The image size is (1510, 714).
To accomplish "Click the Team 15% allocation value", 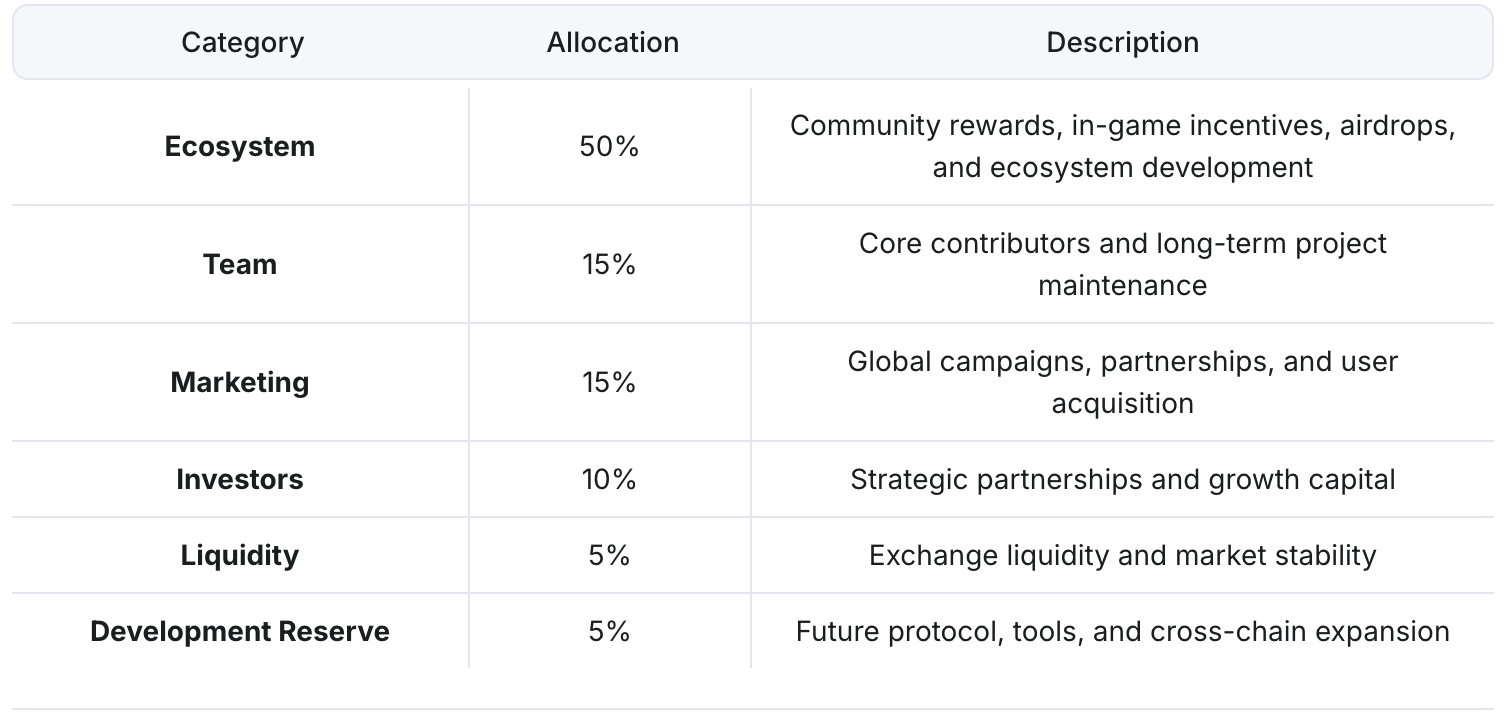I will pos(609,265).
